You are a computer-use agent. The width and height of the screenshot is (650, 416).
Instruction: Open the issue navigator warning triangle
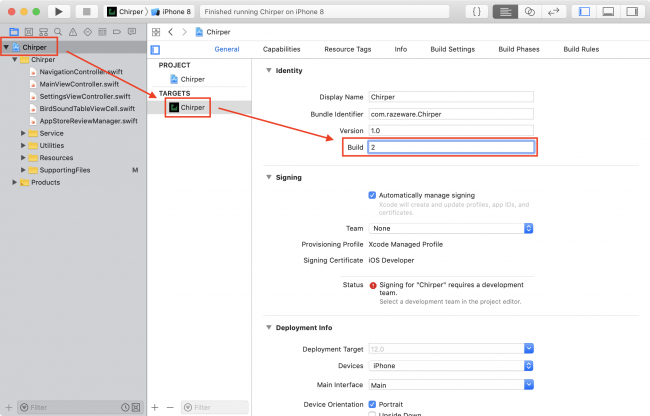pos(73,32)
